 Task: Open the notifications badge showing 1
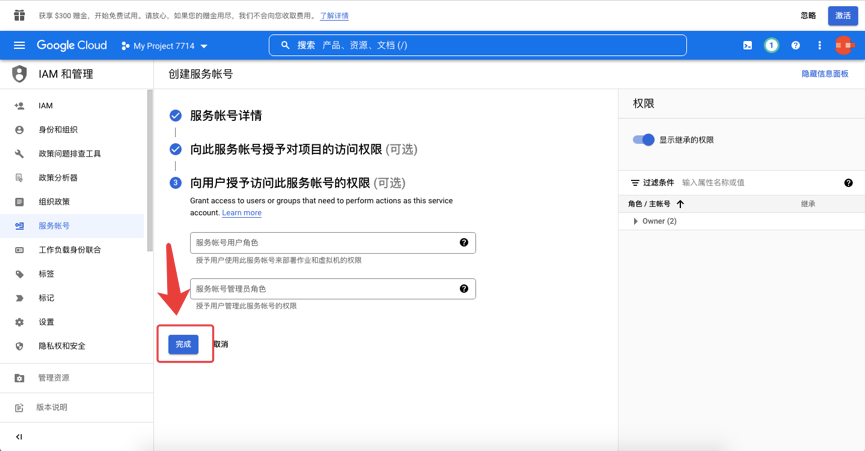771,45
